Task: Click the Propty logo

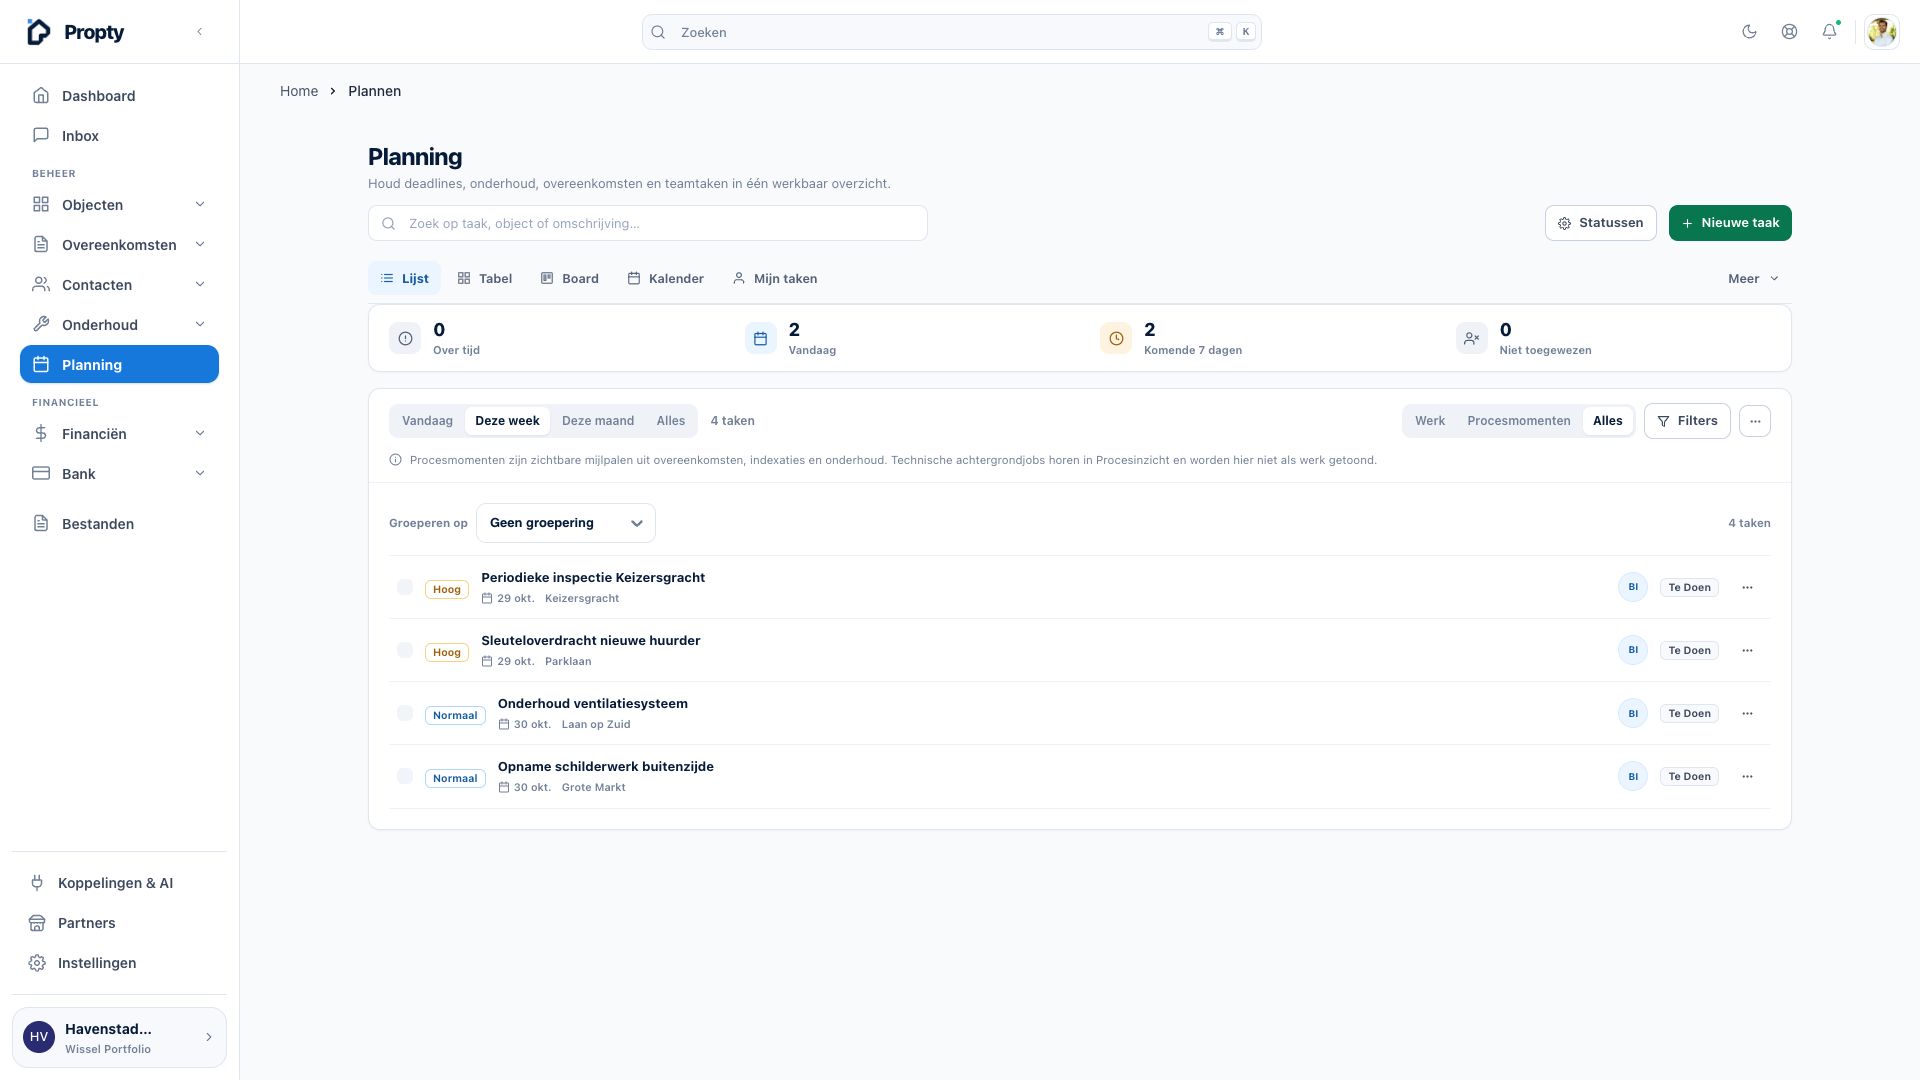Action: coord(75,32)
